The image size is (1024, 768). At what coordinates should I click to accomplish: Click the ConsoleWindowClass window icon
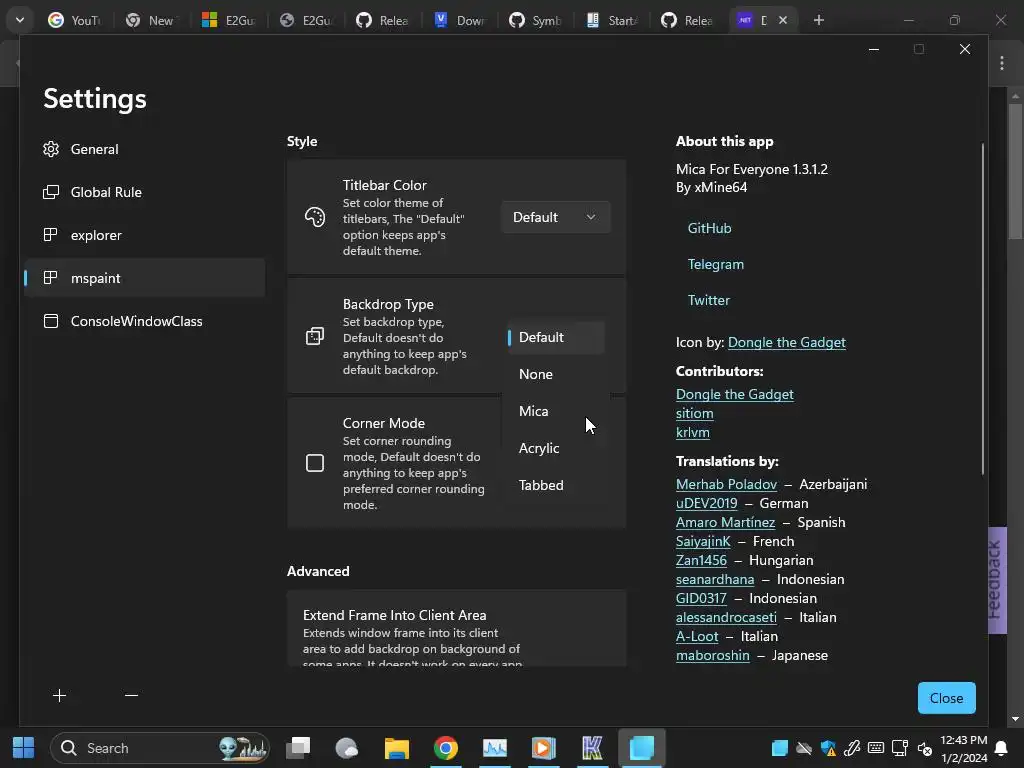pos(50,321)
